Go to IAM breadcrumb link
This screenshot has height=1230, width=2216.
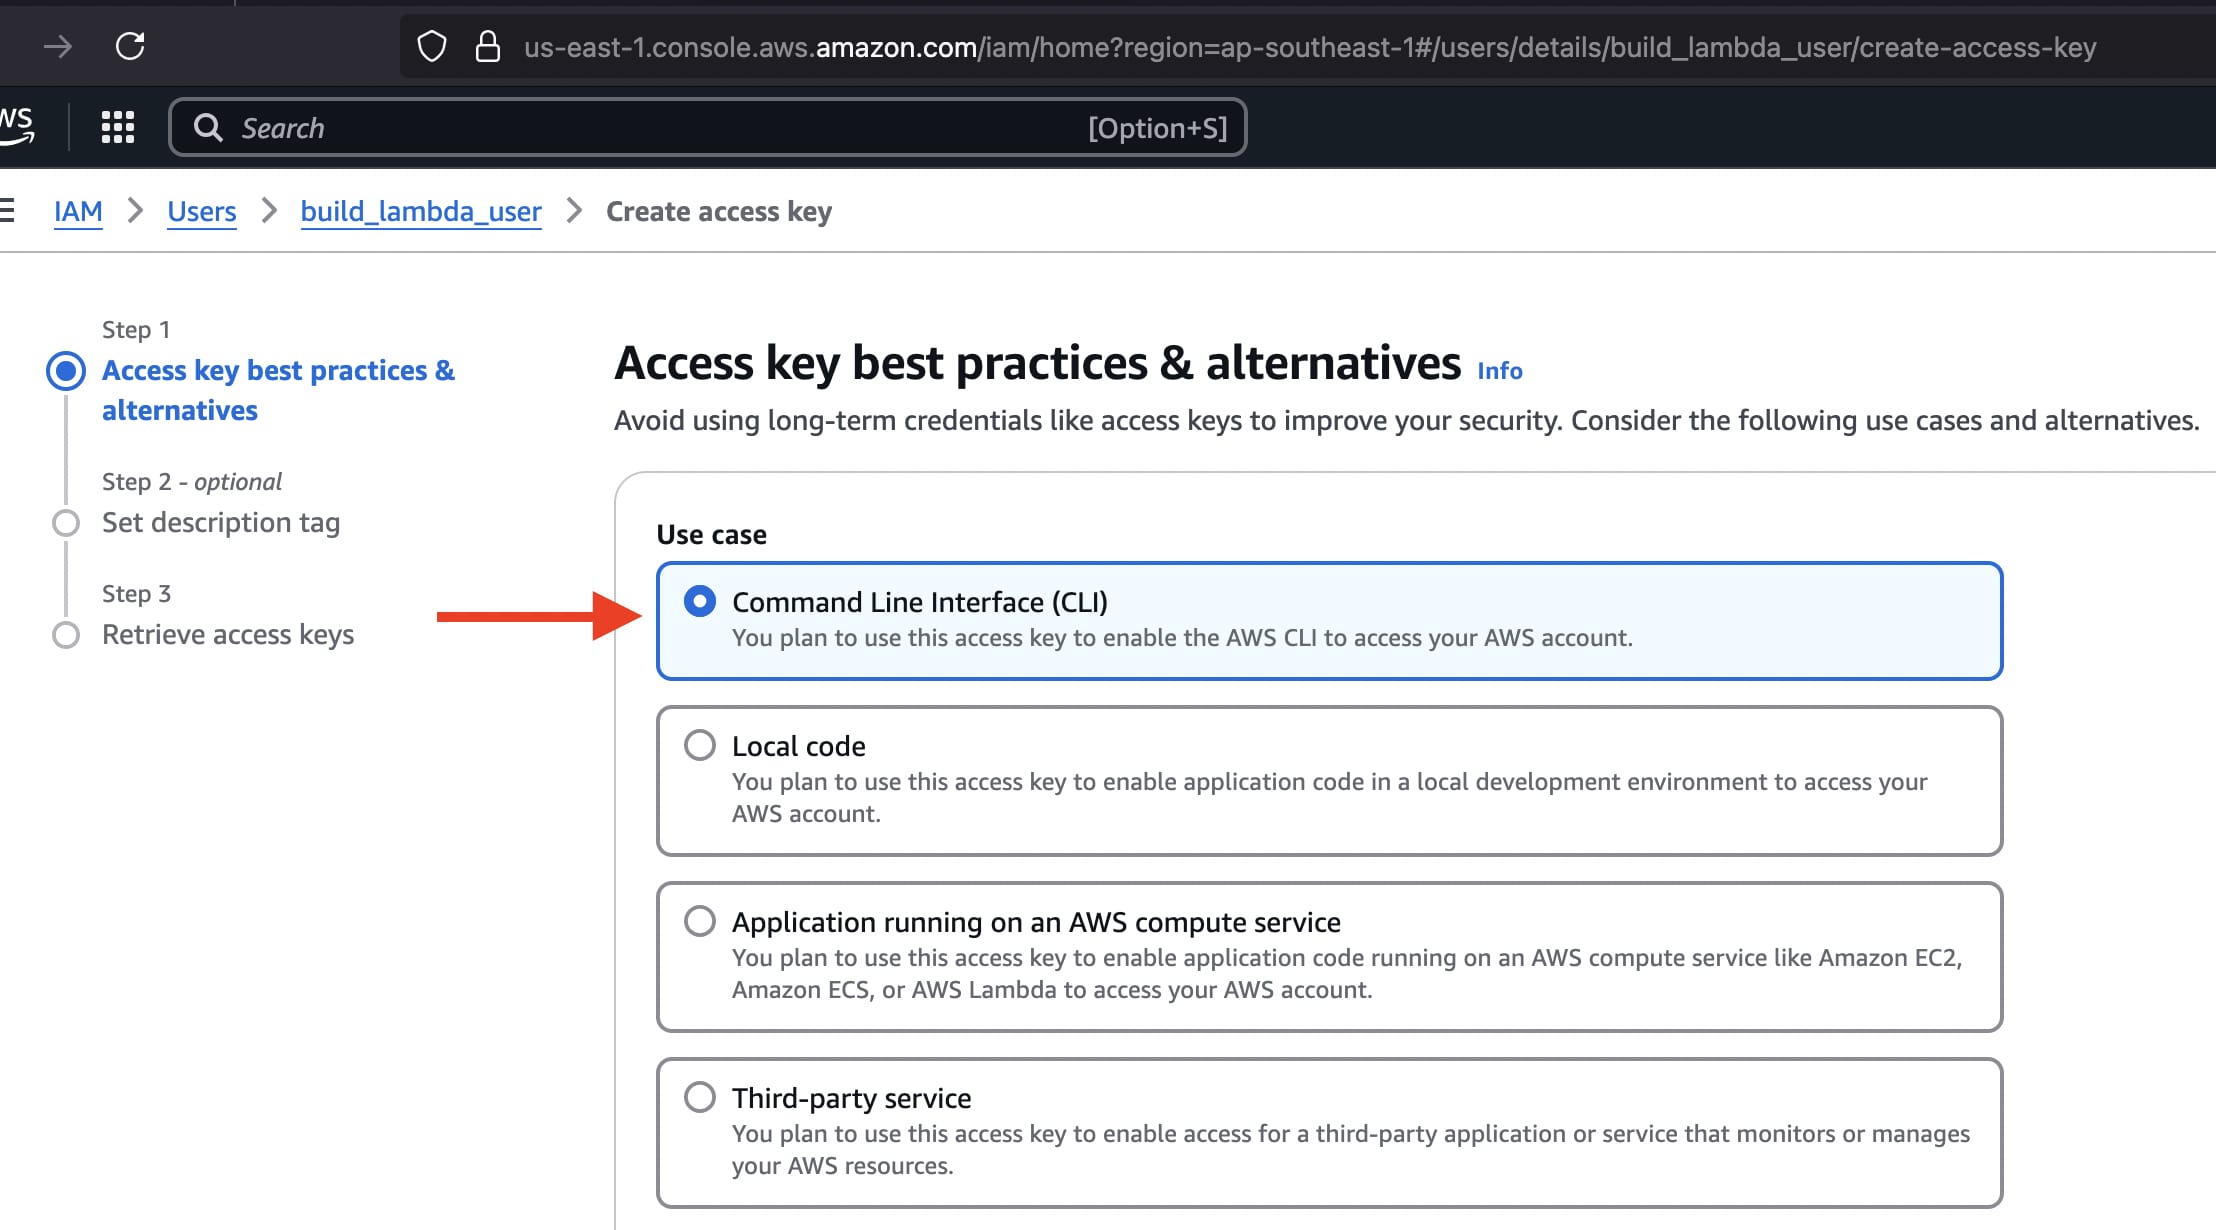coord(78,211)
